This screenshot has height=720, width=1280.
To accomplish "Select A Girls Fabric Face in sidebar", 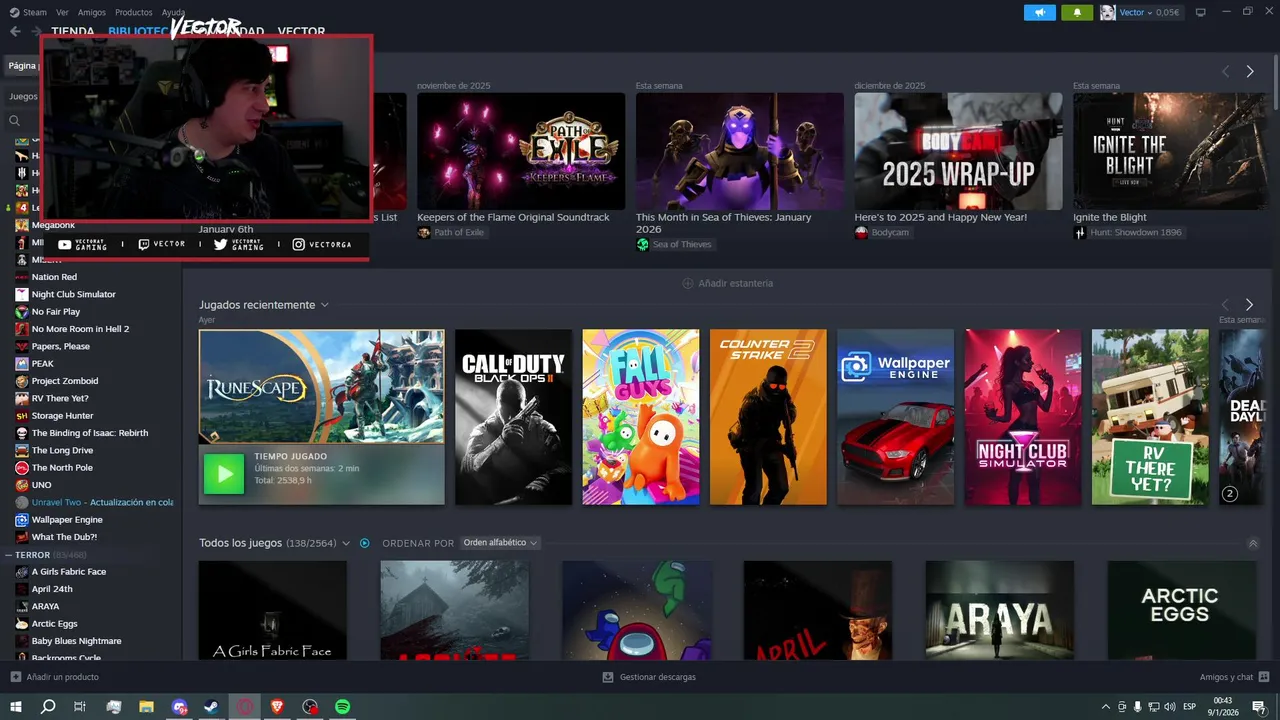I will tap(68, 571).
